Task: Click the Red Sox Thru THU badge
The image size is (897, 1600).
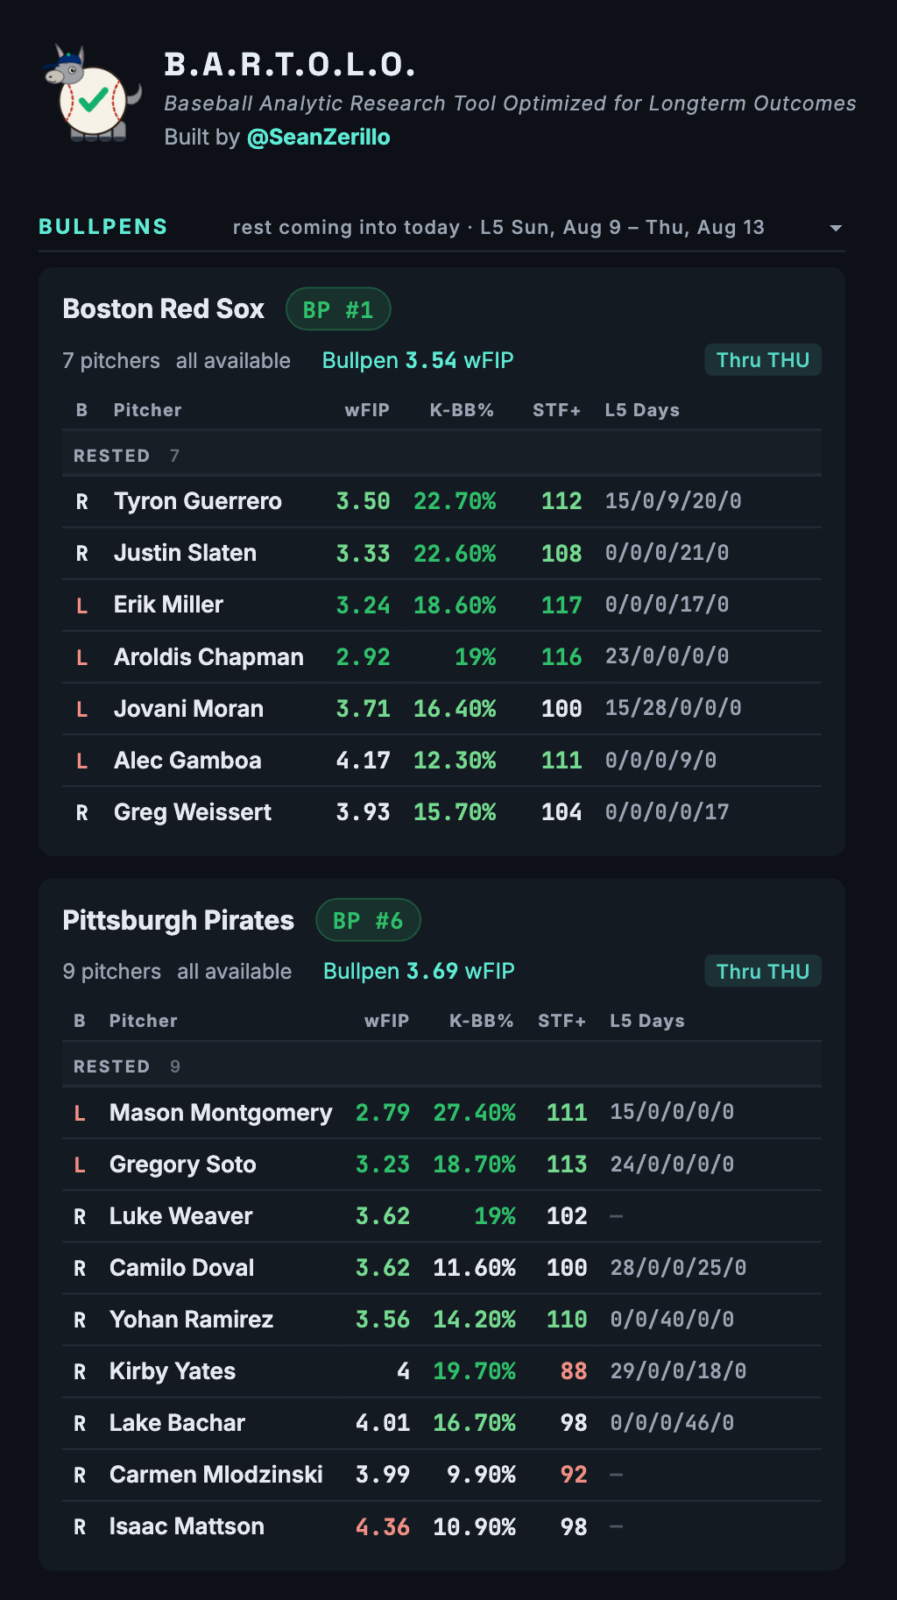Action: click(x=763, y=360)
